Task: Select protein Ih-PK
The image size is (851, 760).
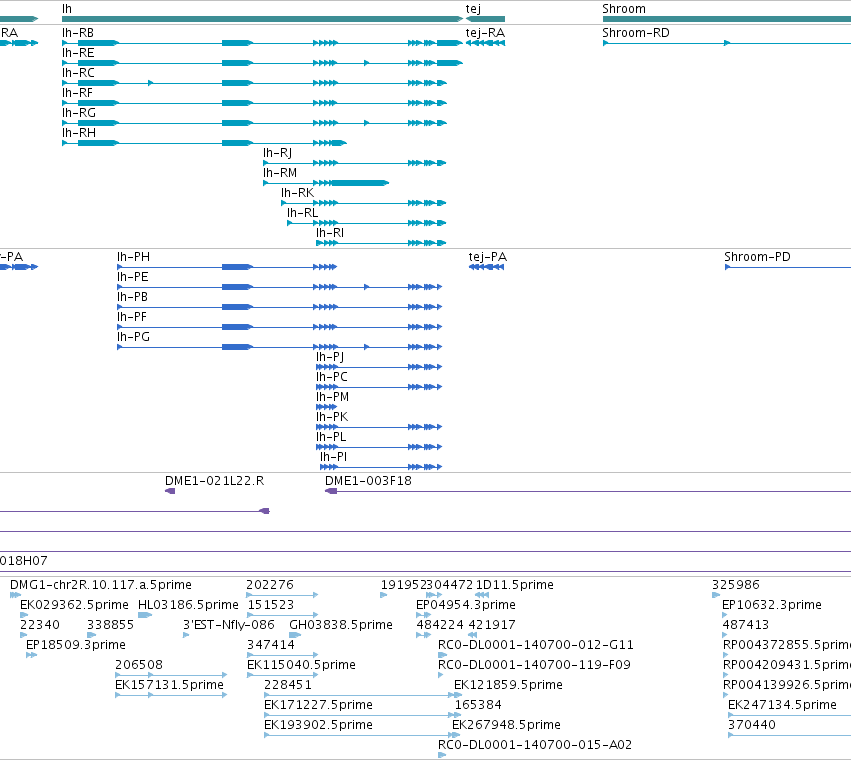Action: (x=332, y=417)
